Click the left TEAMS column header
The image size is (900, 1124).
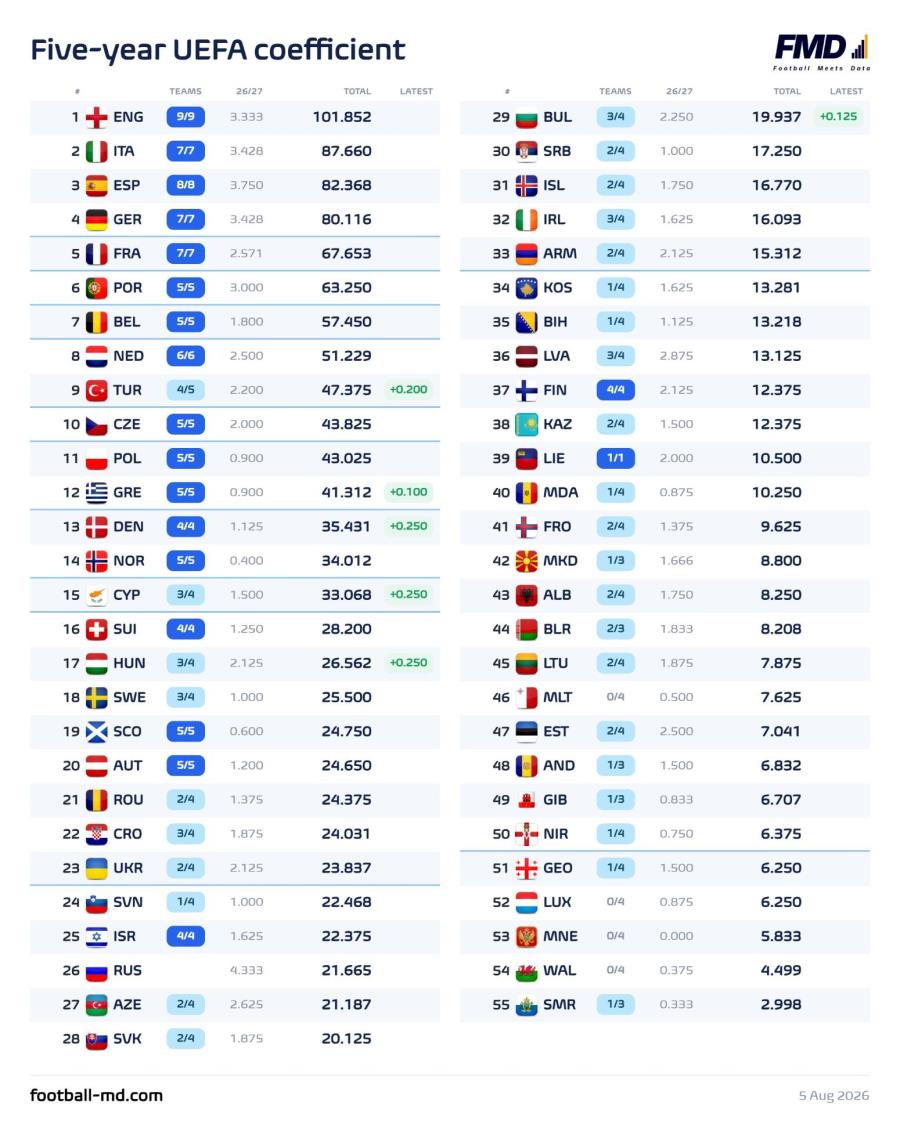(186, 91)
